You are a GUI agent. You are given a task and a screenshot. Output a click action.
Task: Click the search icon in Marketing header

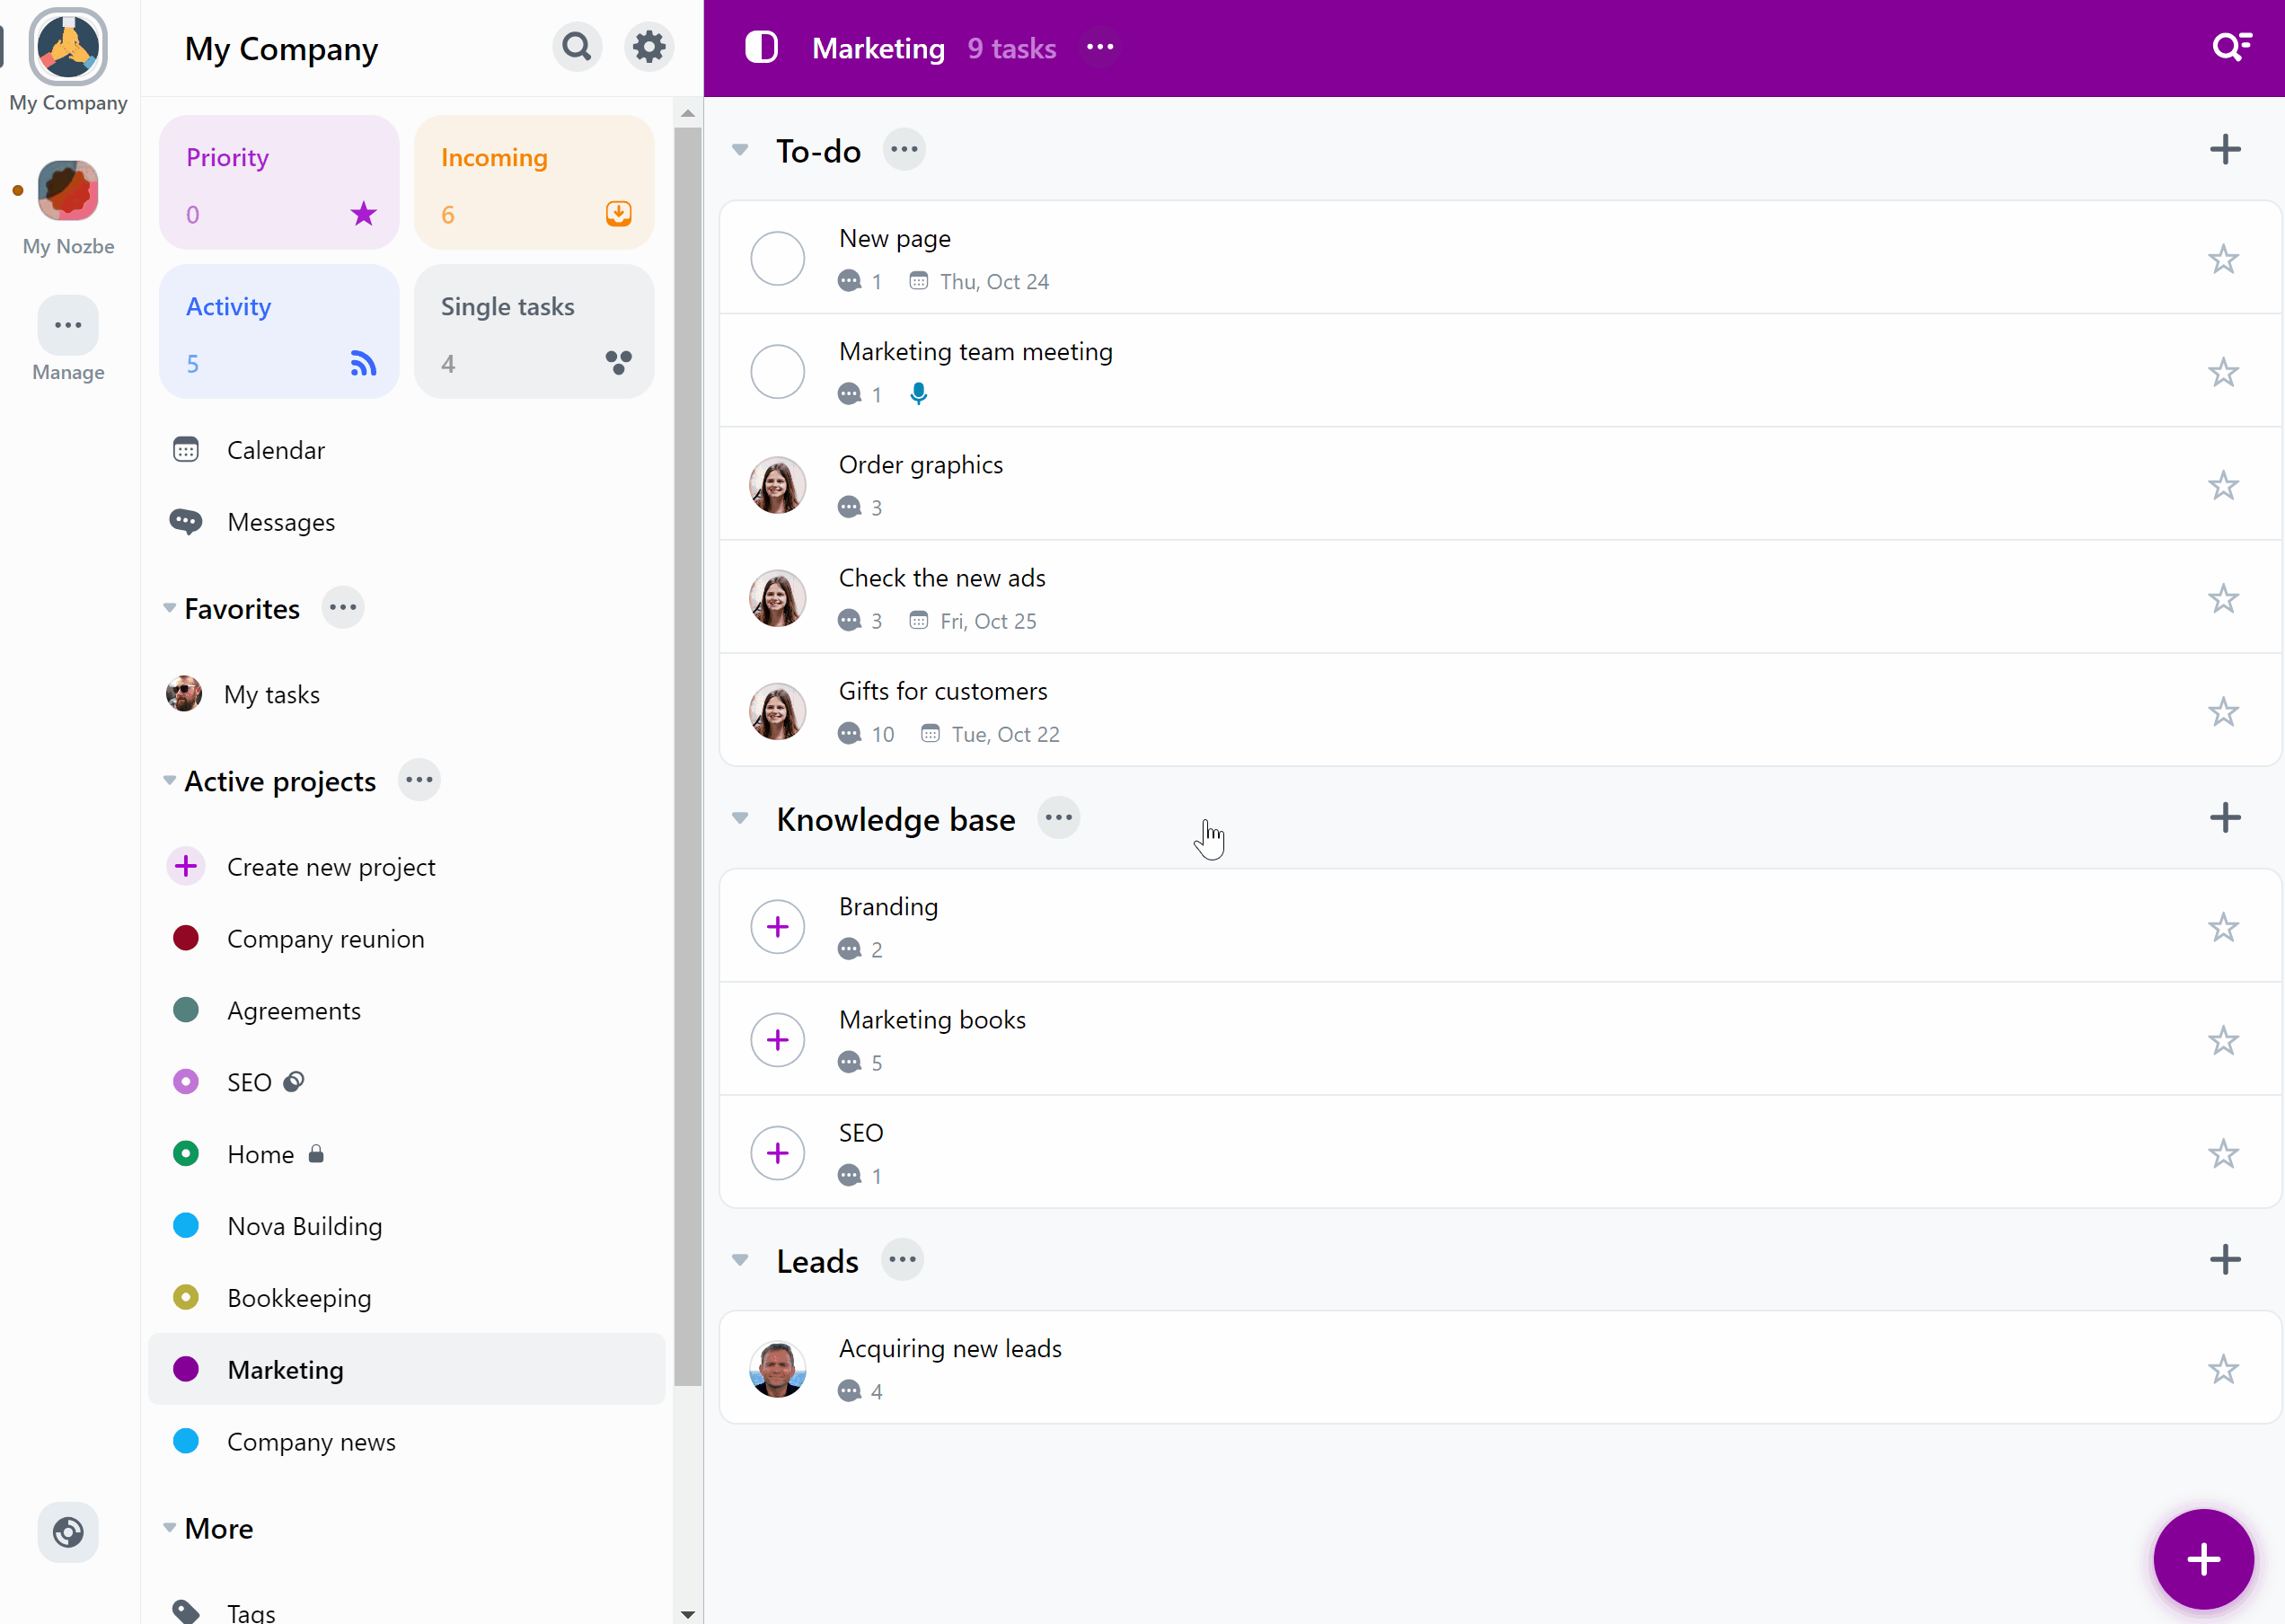(x=2230, y=48)
